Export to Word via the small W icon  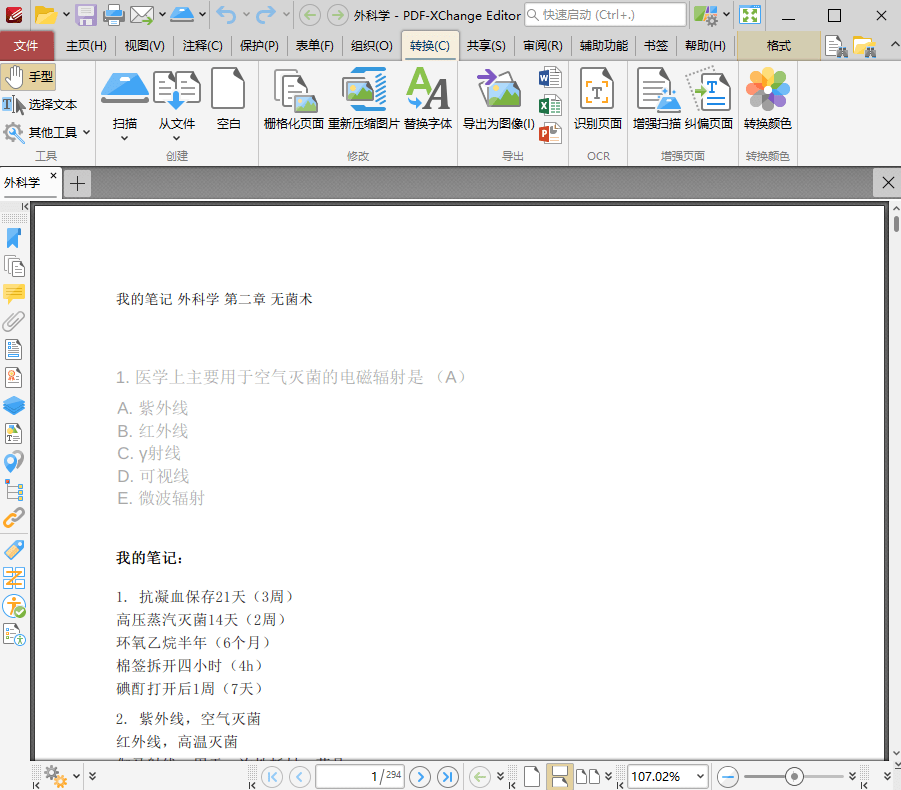click(x=549, y=77)
